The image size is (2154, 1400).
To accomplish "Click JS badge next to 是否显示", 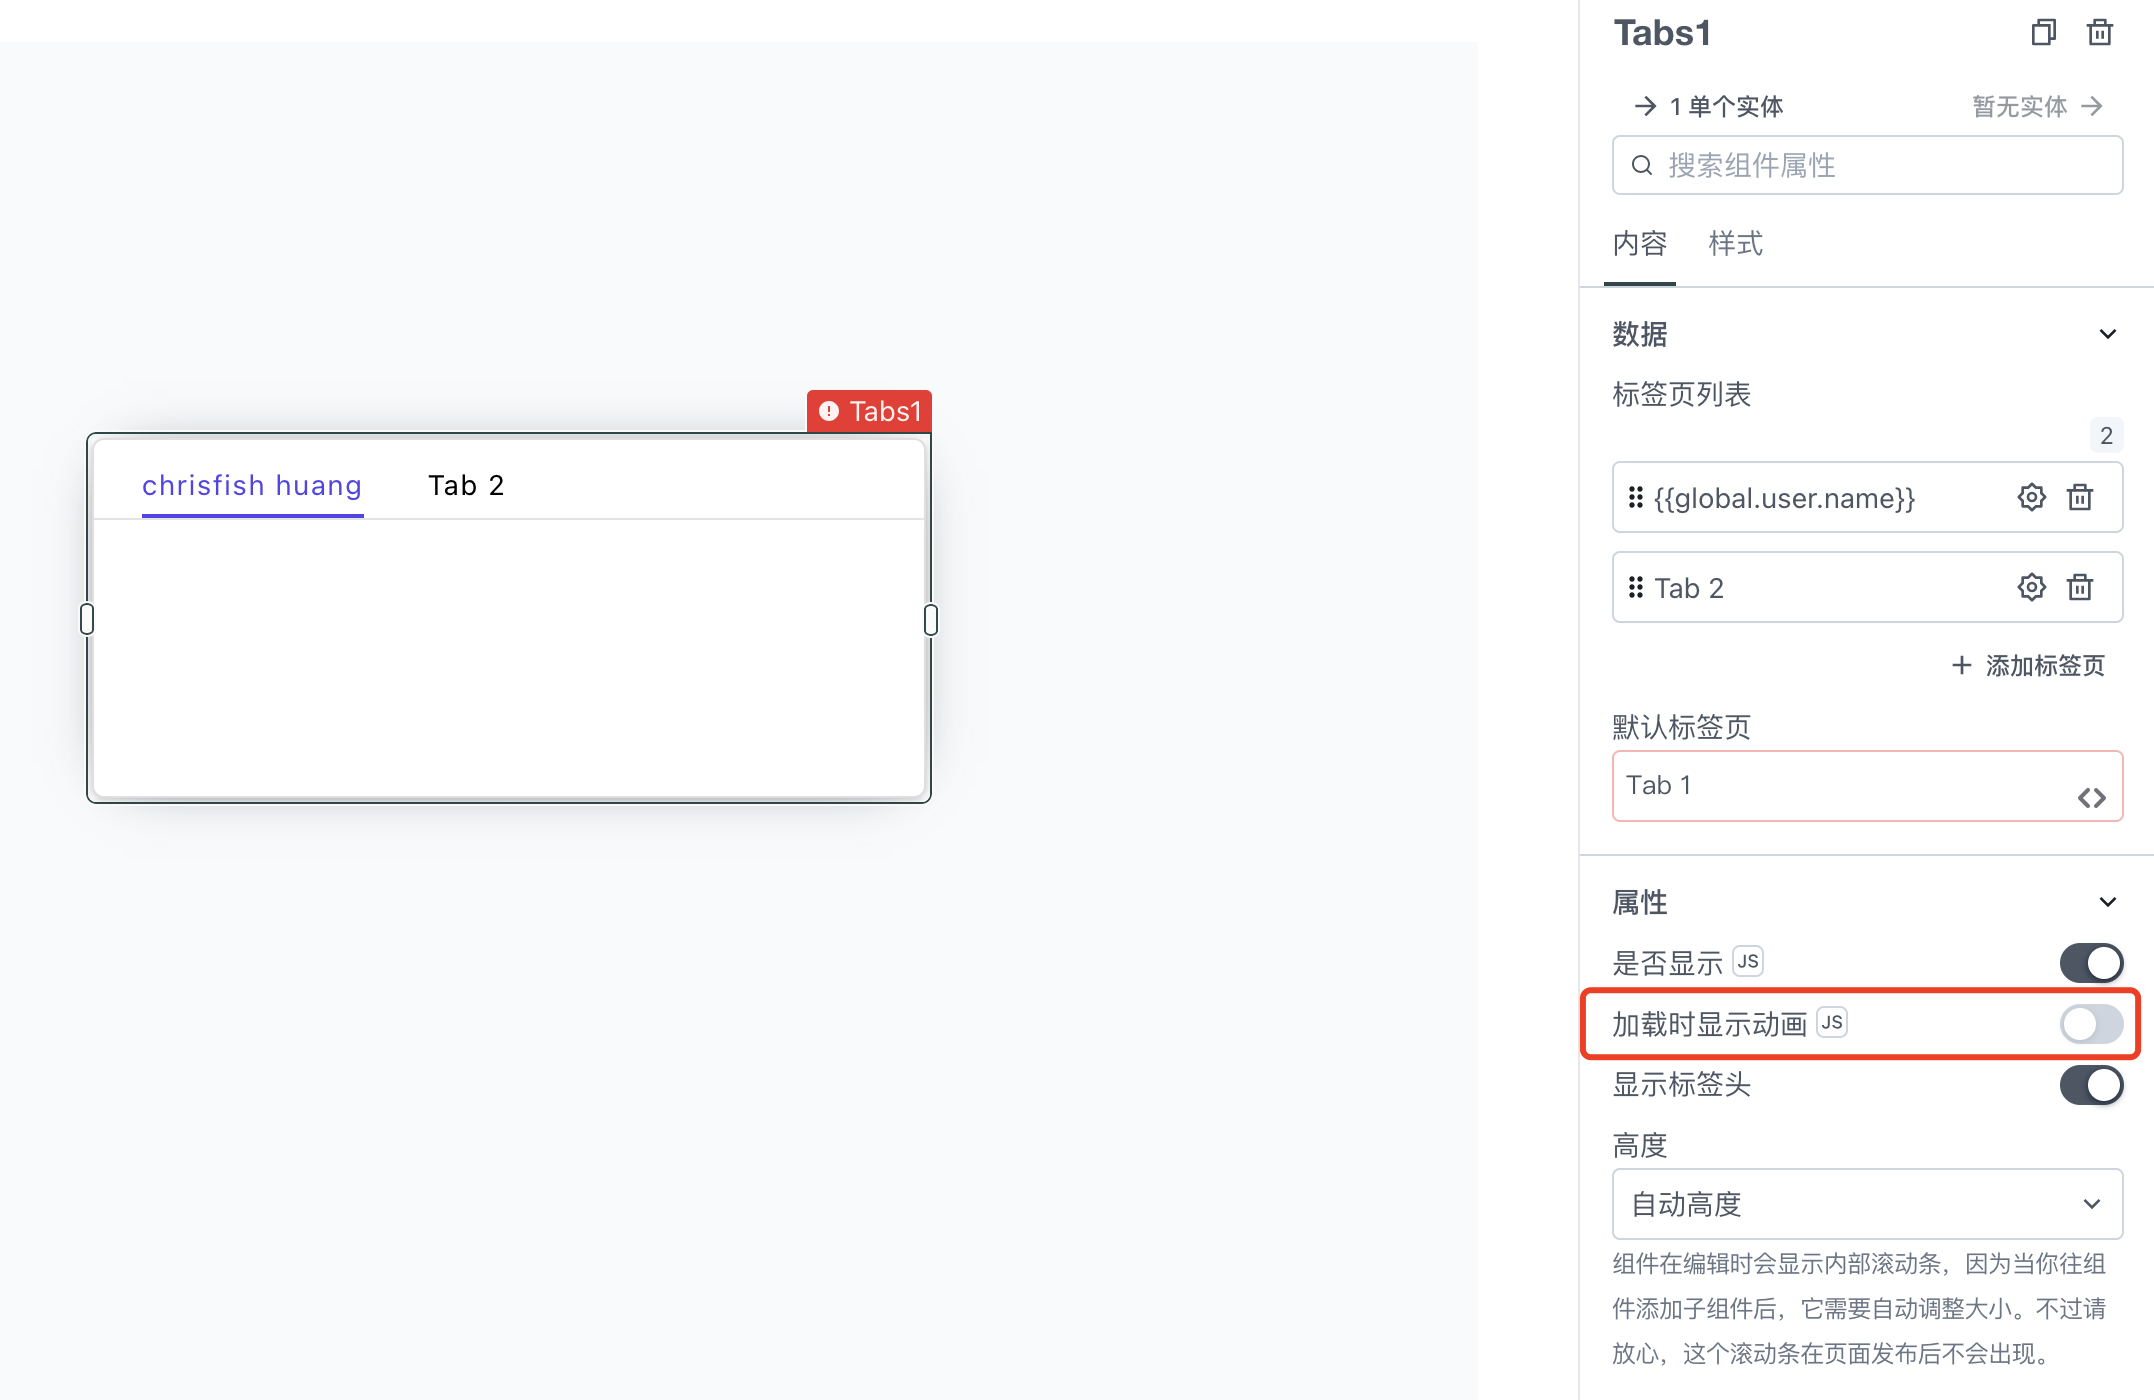I will (1748, 962).
